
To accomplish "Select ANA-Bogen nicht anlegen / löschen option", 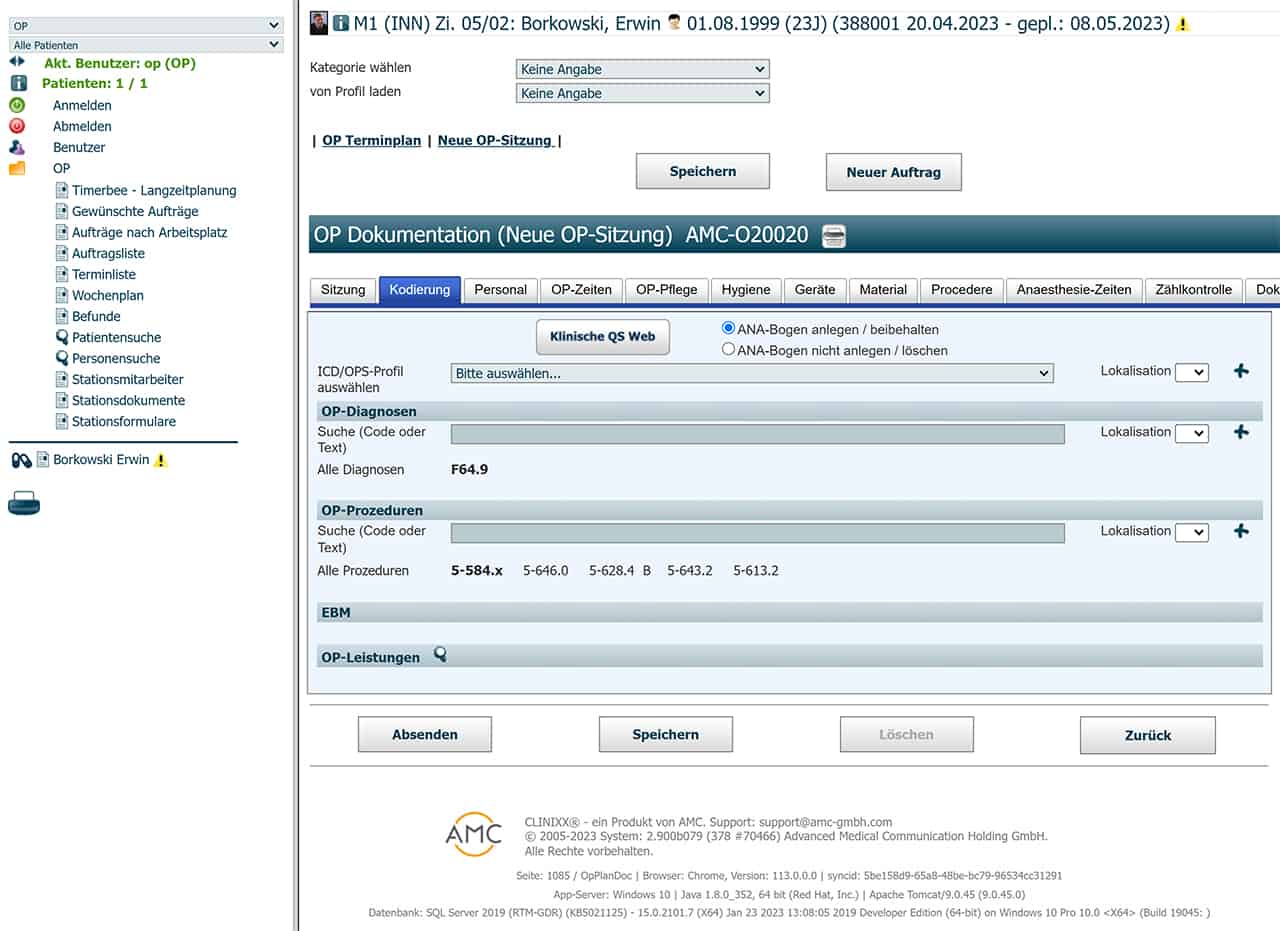I will tap(729, 350).
